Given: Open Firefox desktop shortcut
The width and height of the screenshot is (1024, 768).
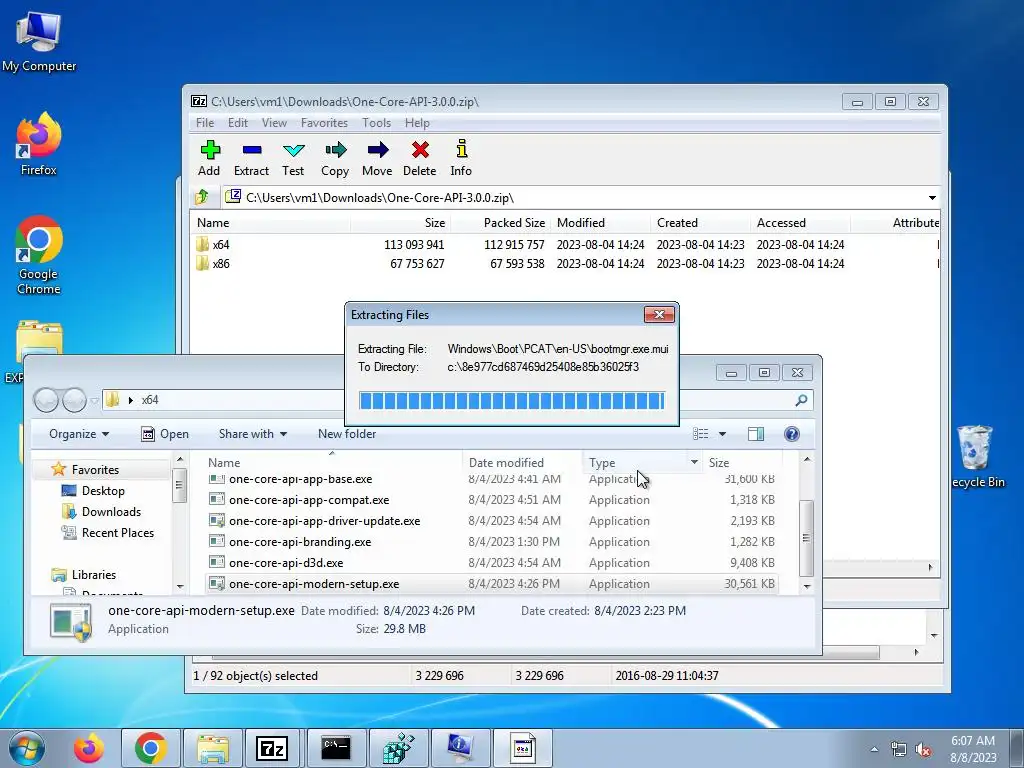Looking at the screenshot, I should tap(39, 144).
